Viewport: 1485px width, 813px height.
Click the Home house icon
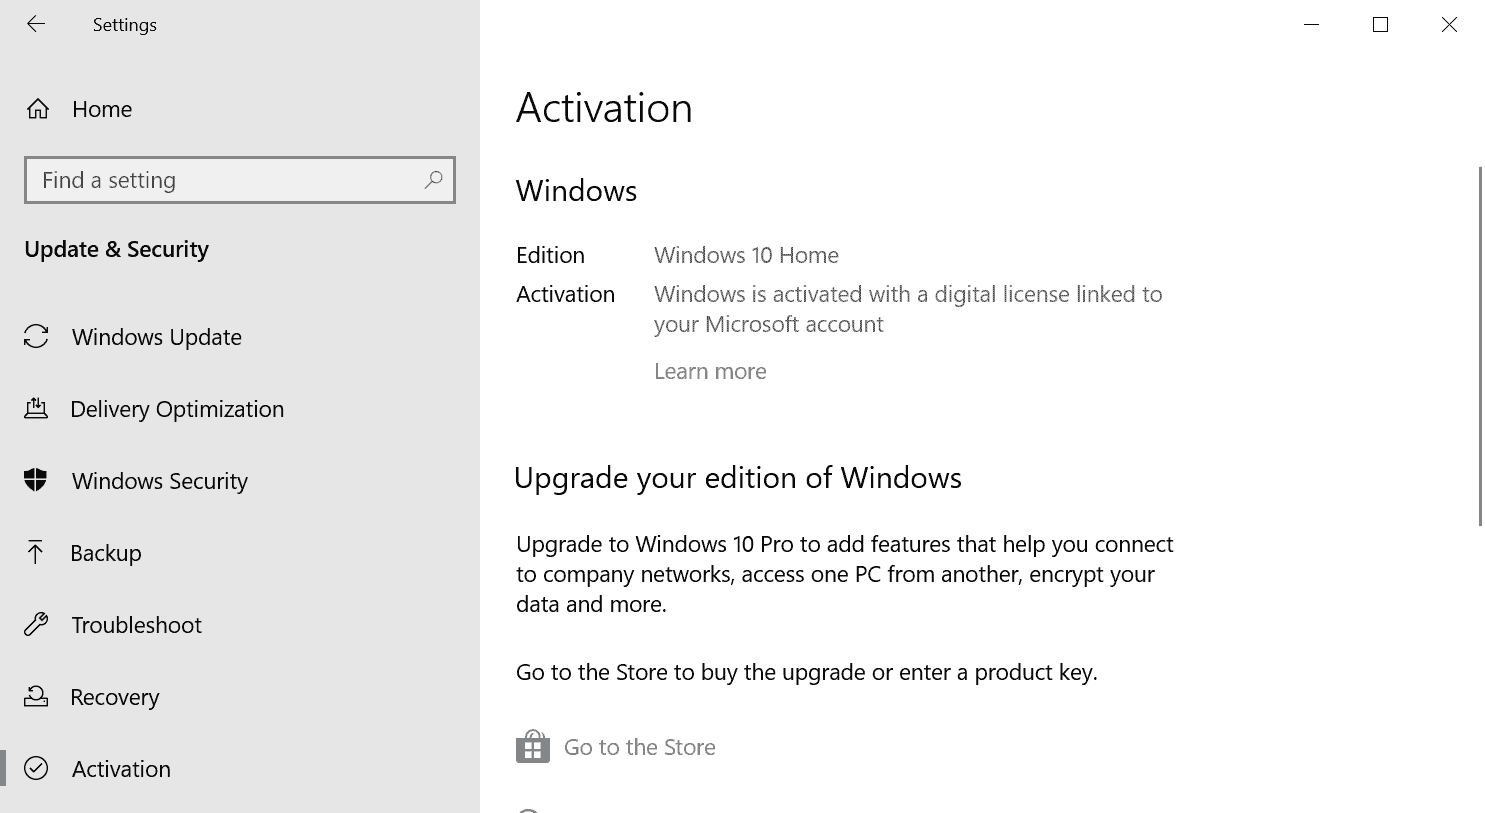pyautogui.click(x=38, y=109)
